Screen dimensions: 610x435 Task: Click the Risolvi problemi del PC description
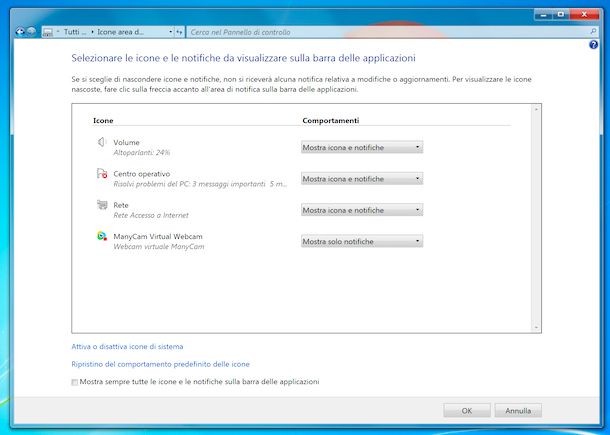click(200, 184)
